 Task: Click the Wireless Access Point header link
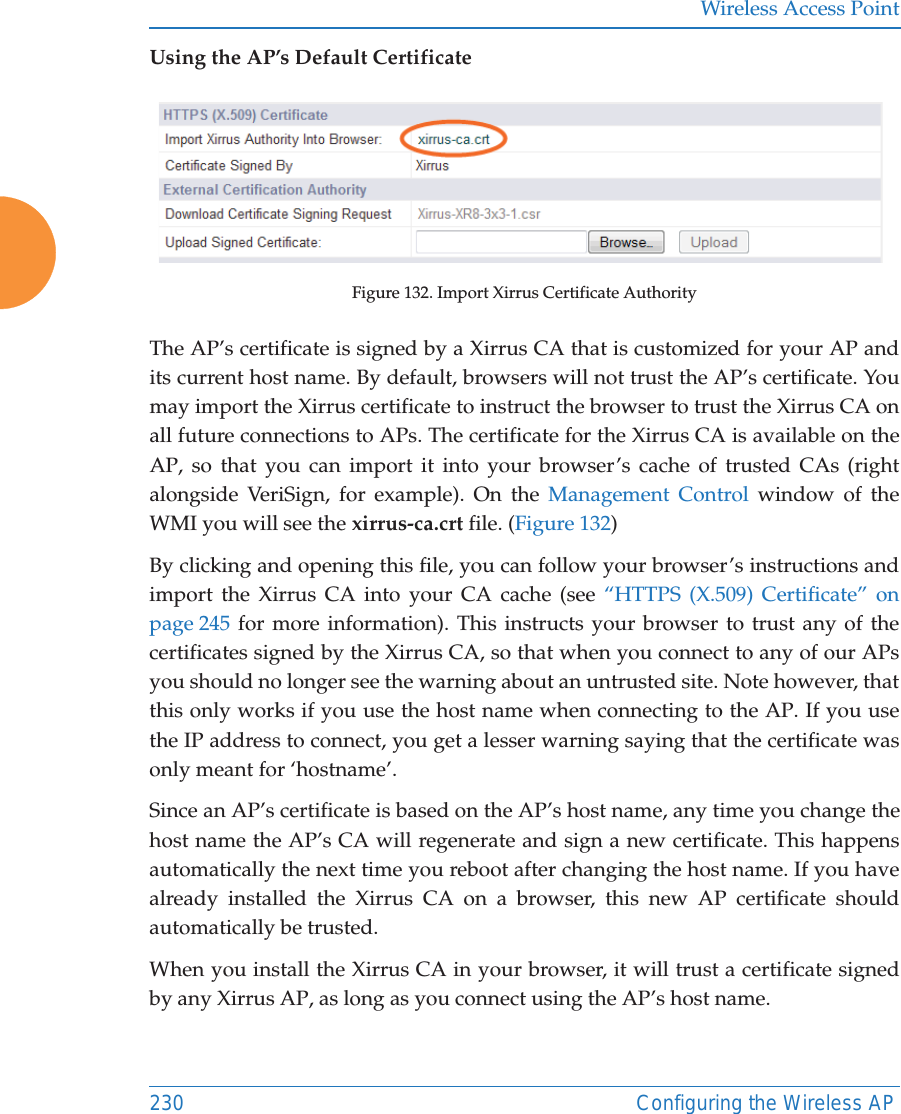pyautogui.click(x=798, y=10)
